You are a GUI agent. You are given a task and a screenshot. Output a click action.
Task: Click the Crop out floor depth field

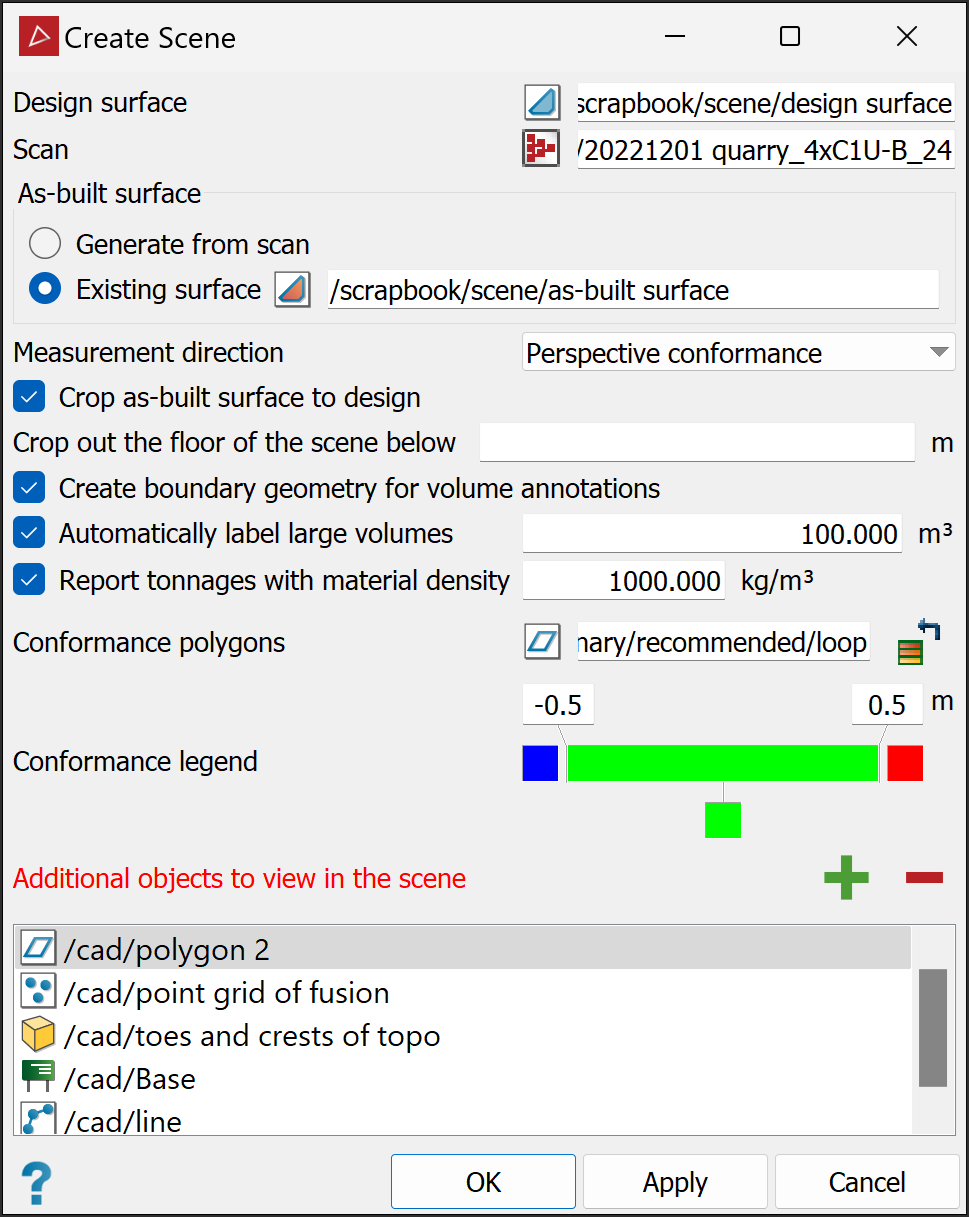(x=697, y=442)
